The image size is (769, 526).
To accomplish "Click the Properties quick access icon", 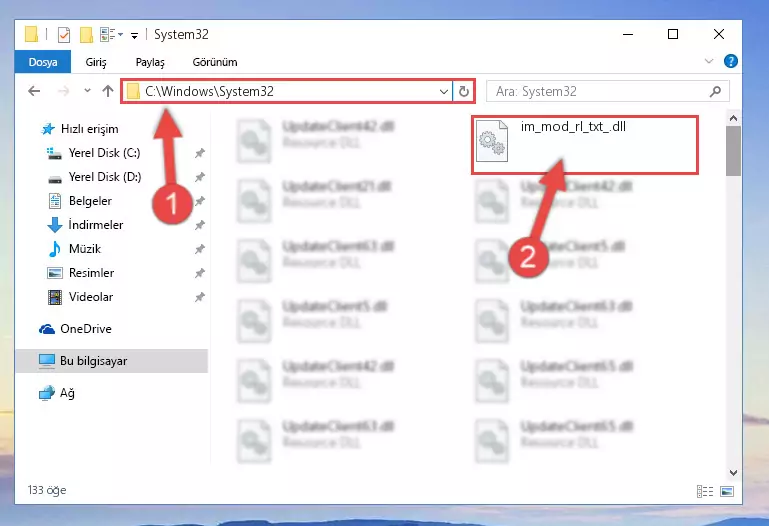I will pos(64,35).
